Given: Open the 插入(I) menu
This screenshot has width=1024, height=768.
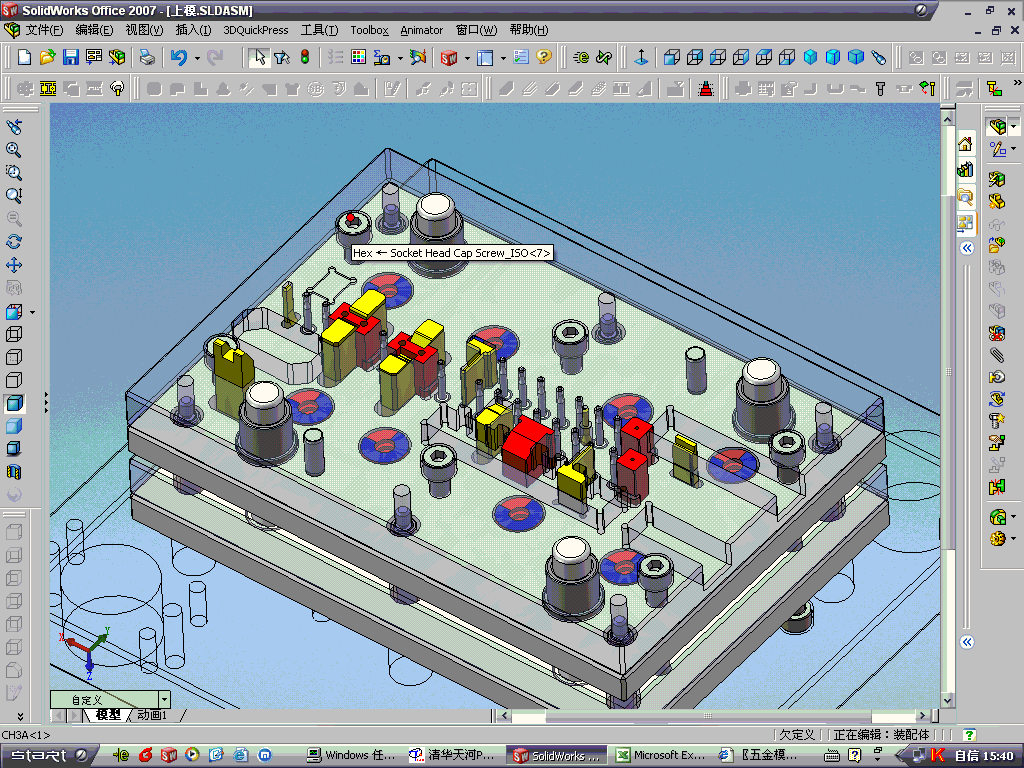Looking at the screenshot, I should click(193, 29).
